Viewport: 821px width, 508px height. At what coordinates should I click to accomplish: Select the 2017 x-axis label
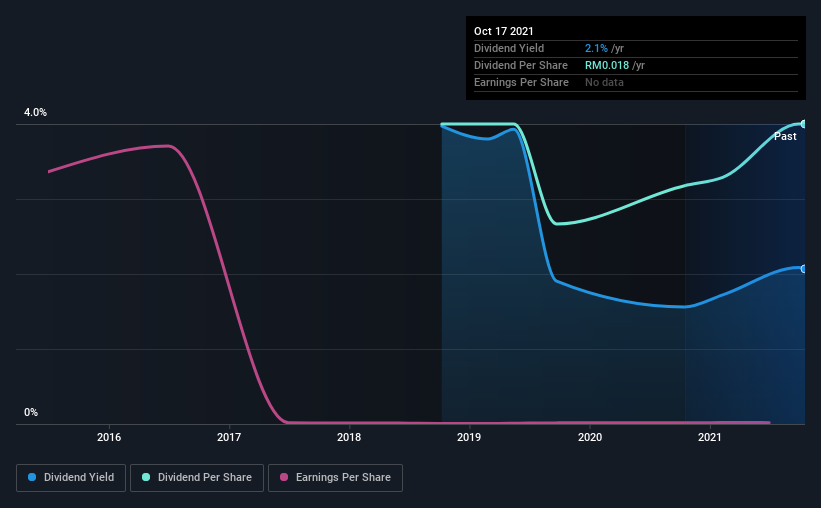click(229, 437)
